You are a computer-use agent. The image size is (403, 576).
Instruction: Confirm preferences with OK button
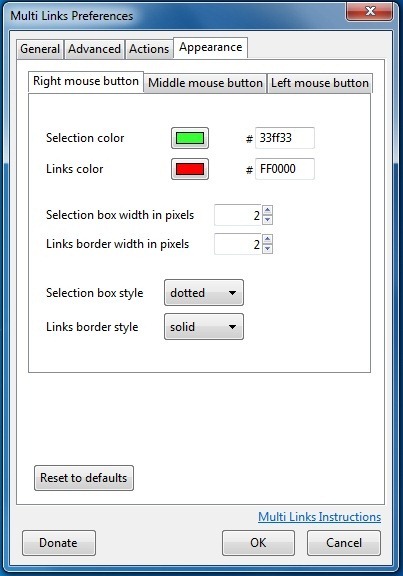click(258, 543)
